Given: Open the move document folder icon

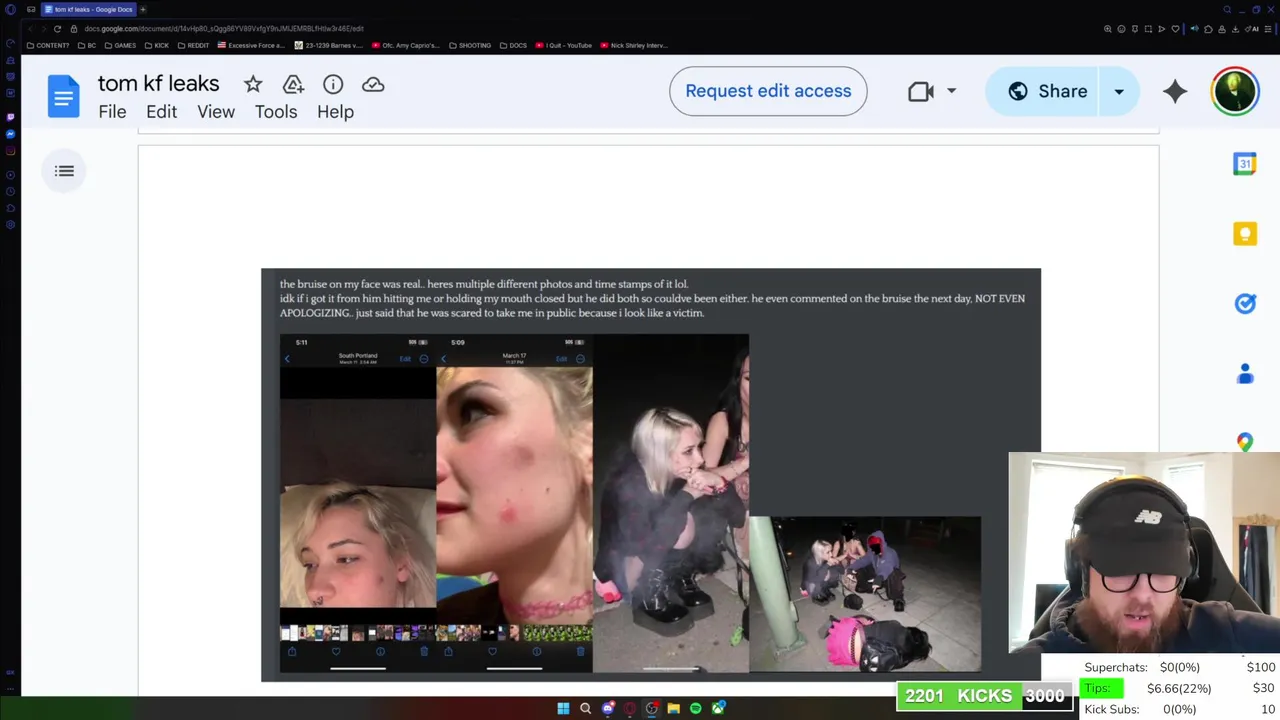Looking at the screenshot, I should tap(293, 85).
